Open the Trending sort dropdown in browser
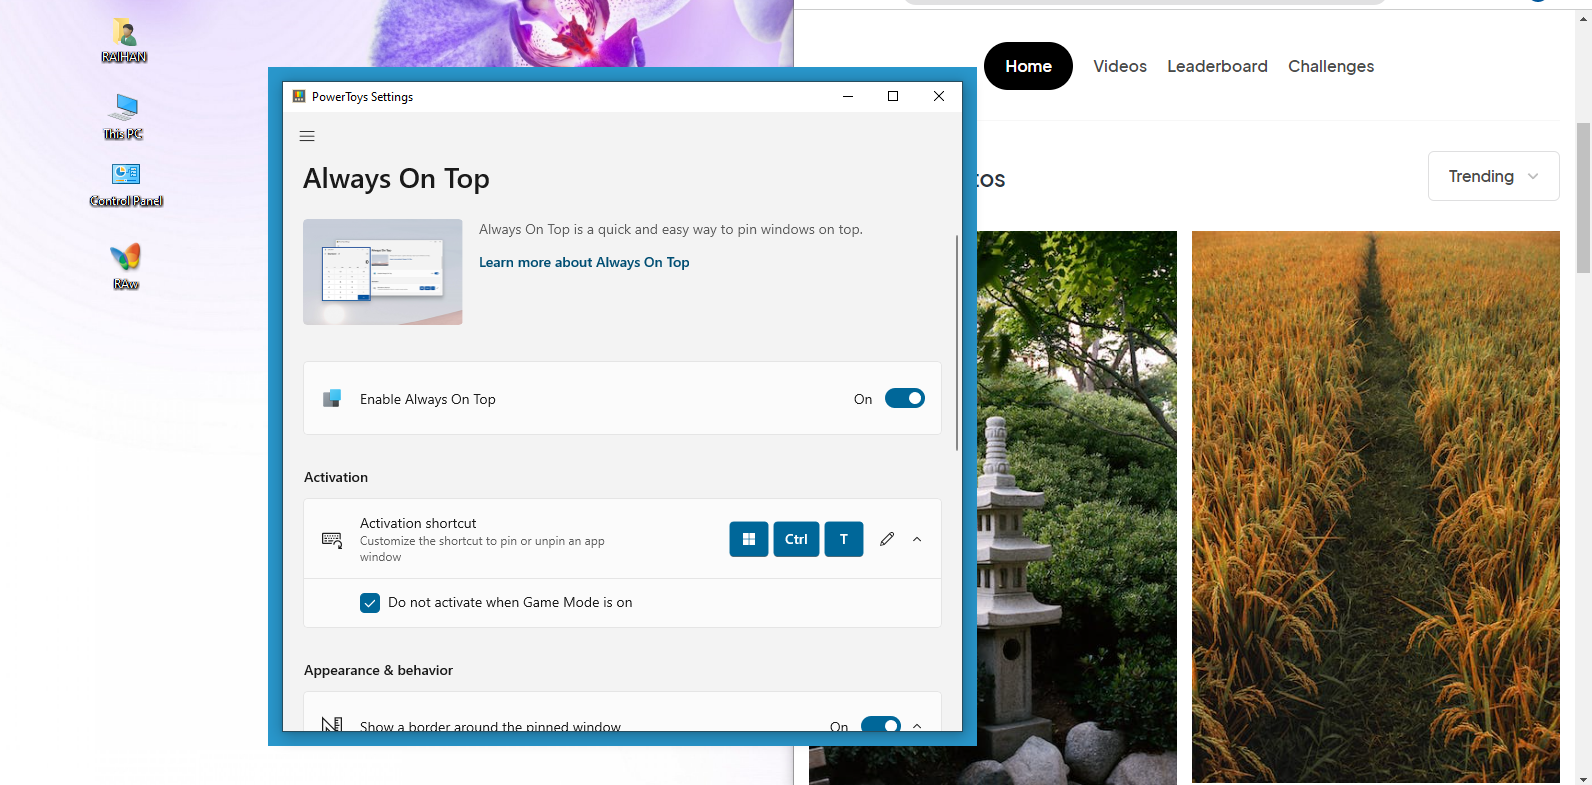 [x=1493, y=176]
